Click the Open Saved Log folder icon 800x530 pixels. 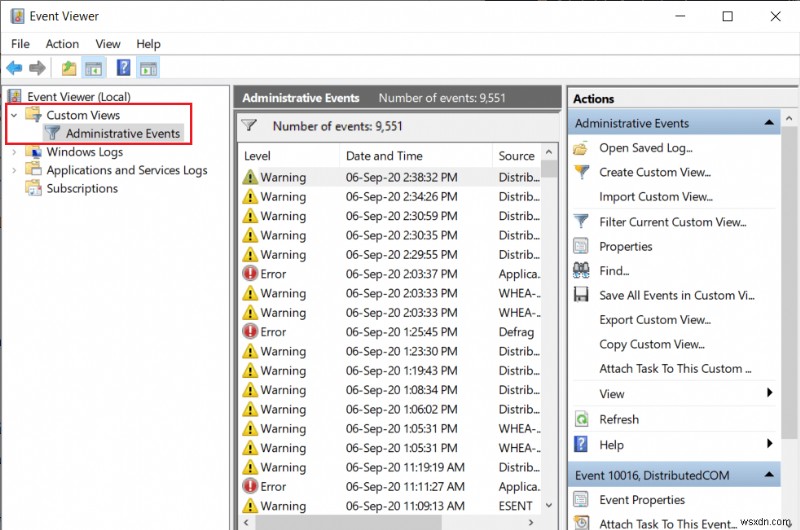tap(581, 148)
